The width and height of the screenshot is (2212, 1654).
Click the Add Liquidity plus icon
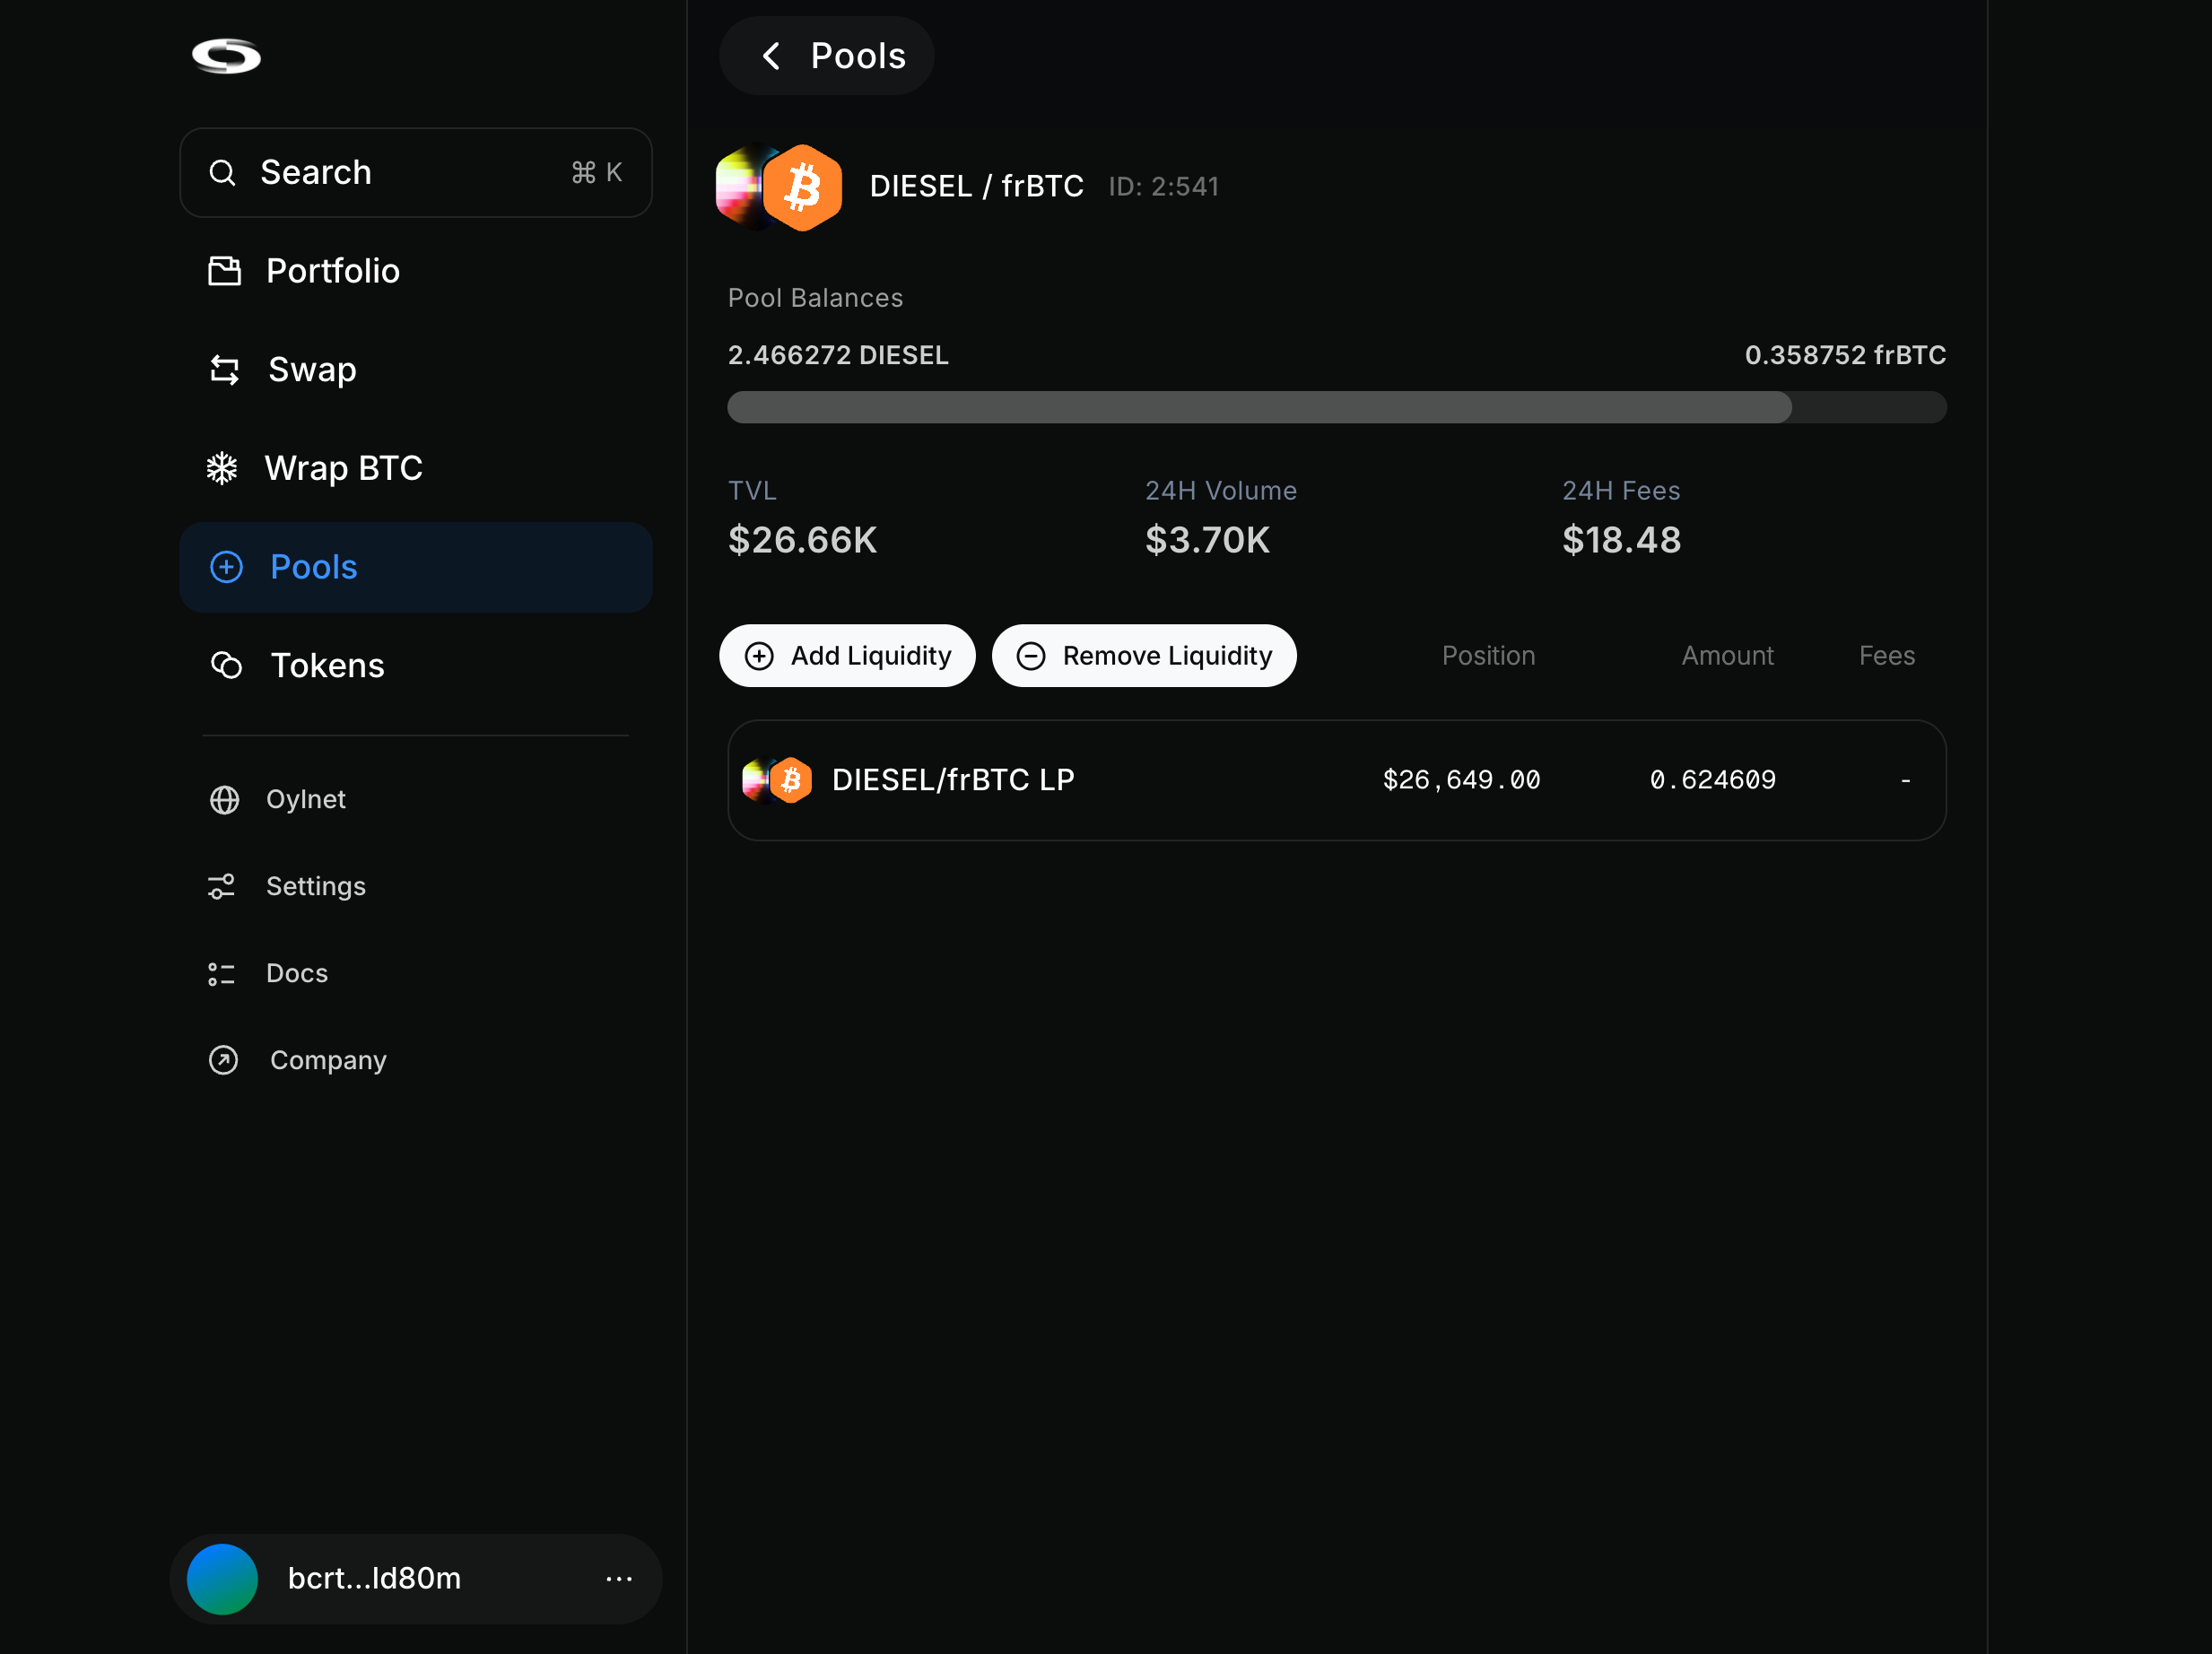(x=759, y=656)
